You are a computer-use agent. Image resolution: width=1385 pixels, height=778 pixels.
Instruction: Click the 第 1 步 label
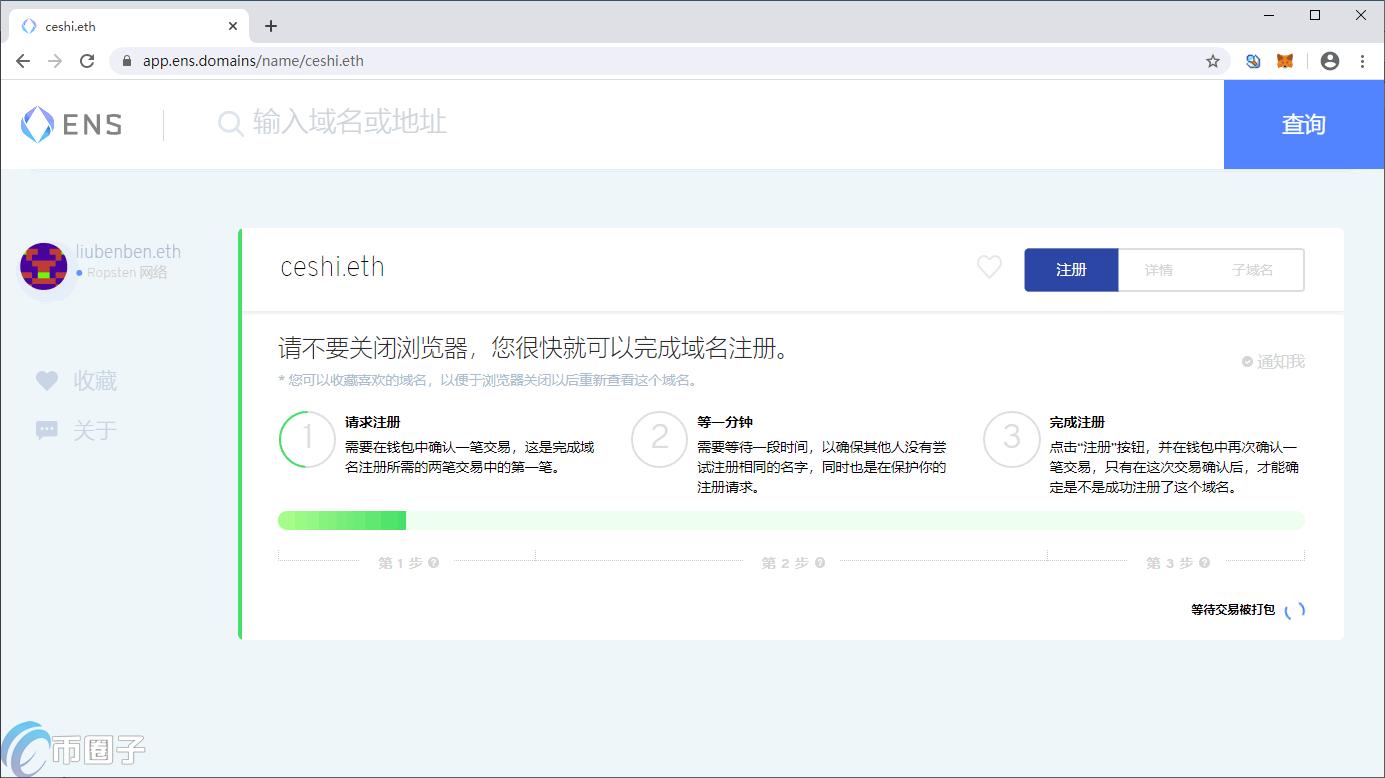(x=400, y=563)
